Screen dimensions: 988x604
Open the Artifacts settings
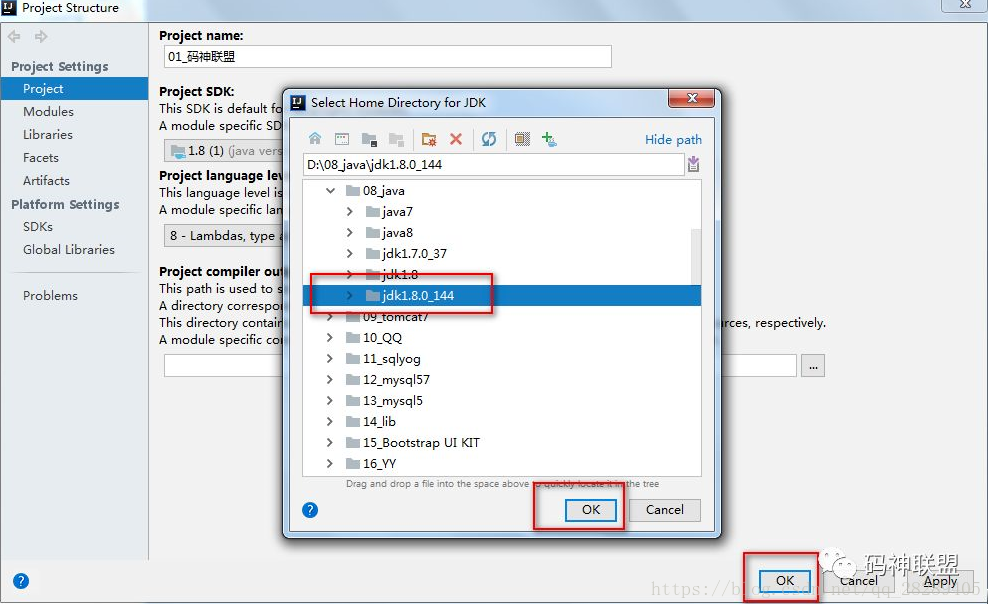point(47,180)
